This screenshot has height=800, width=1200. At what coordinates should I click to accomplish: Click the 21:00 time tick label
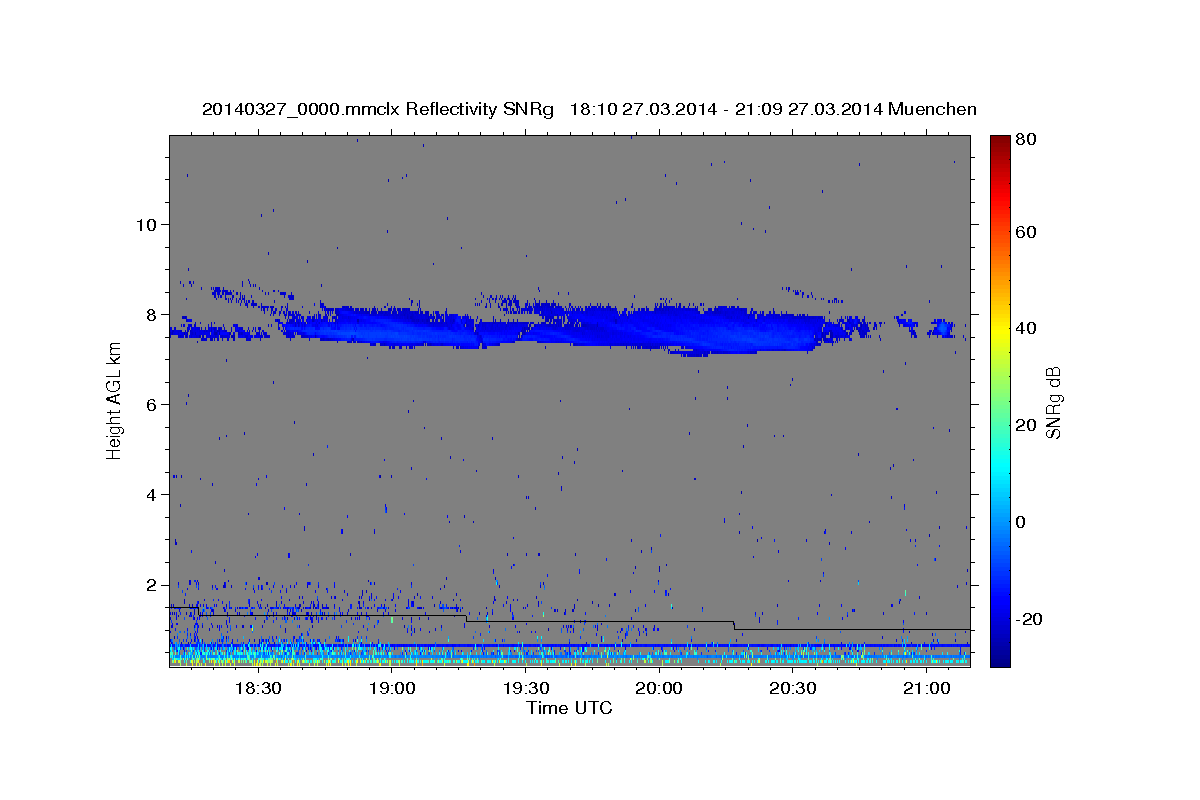click(x=926, y=689)
